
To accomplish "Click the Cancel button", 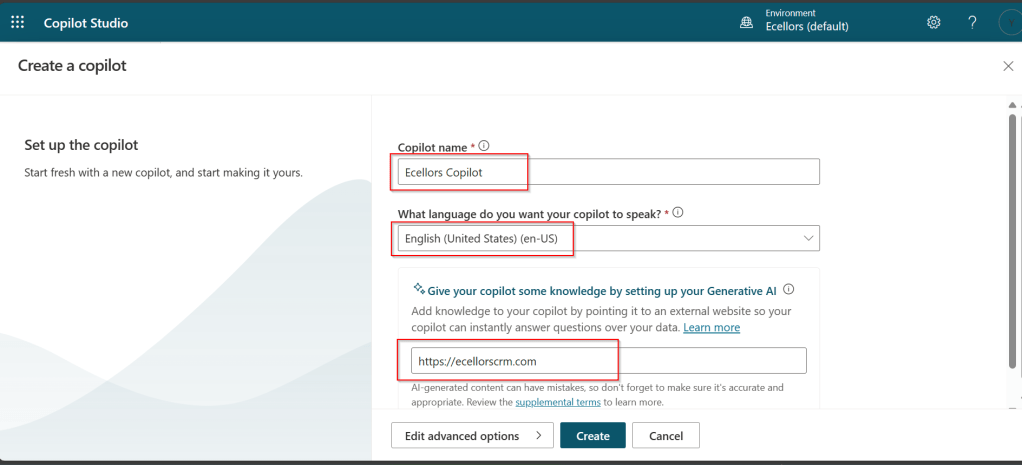I will coord(665,436).
